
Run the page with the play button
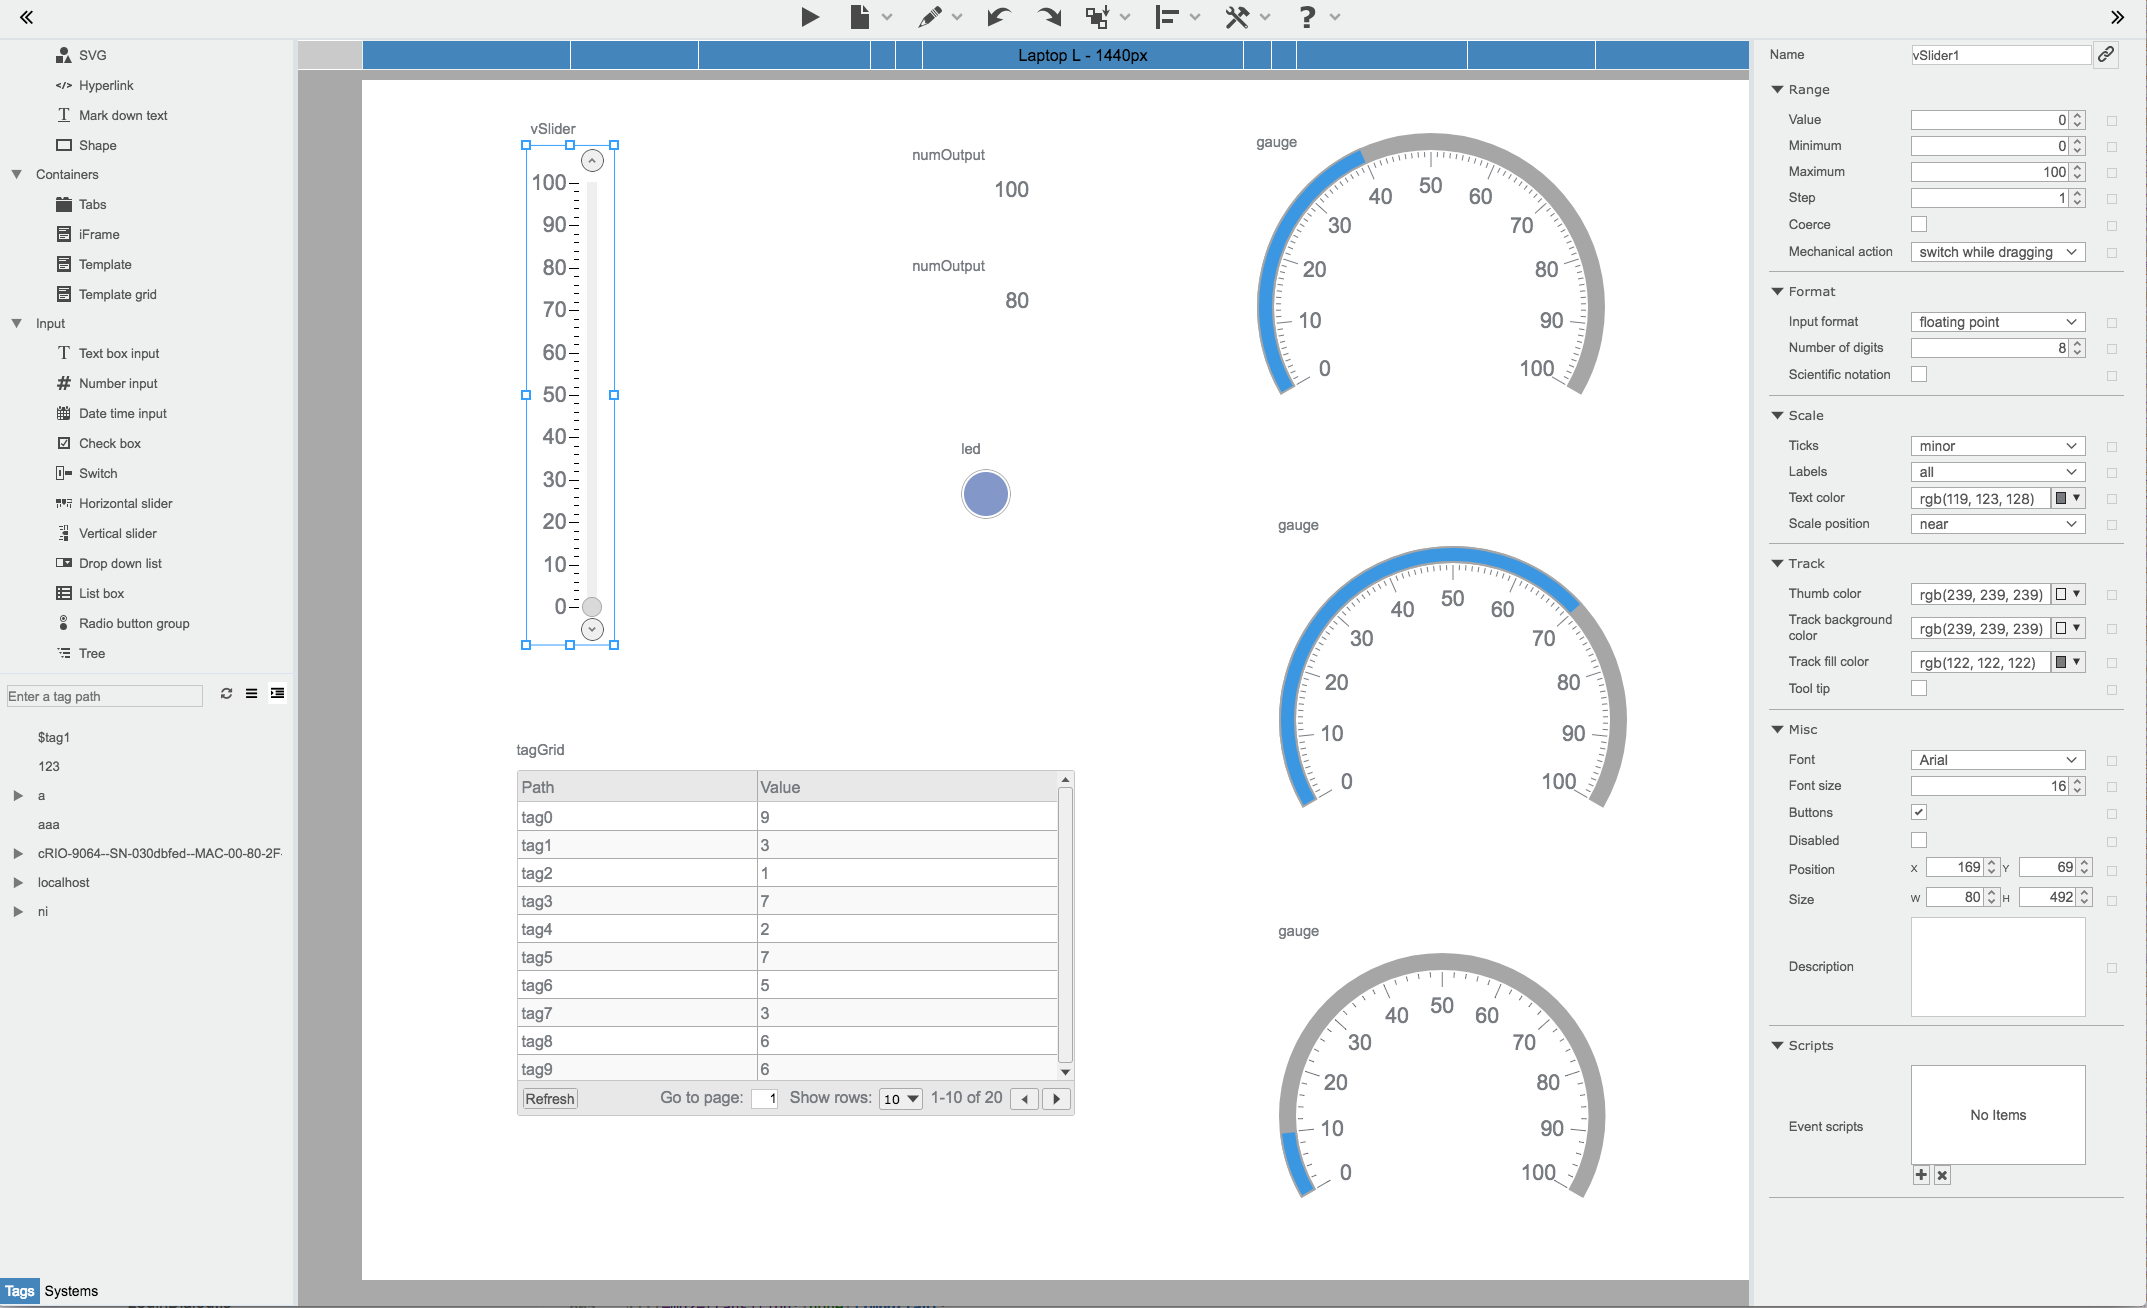[810, 17]
